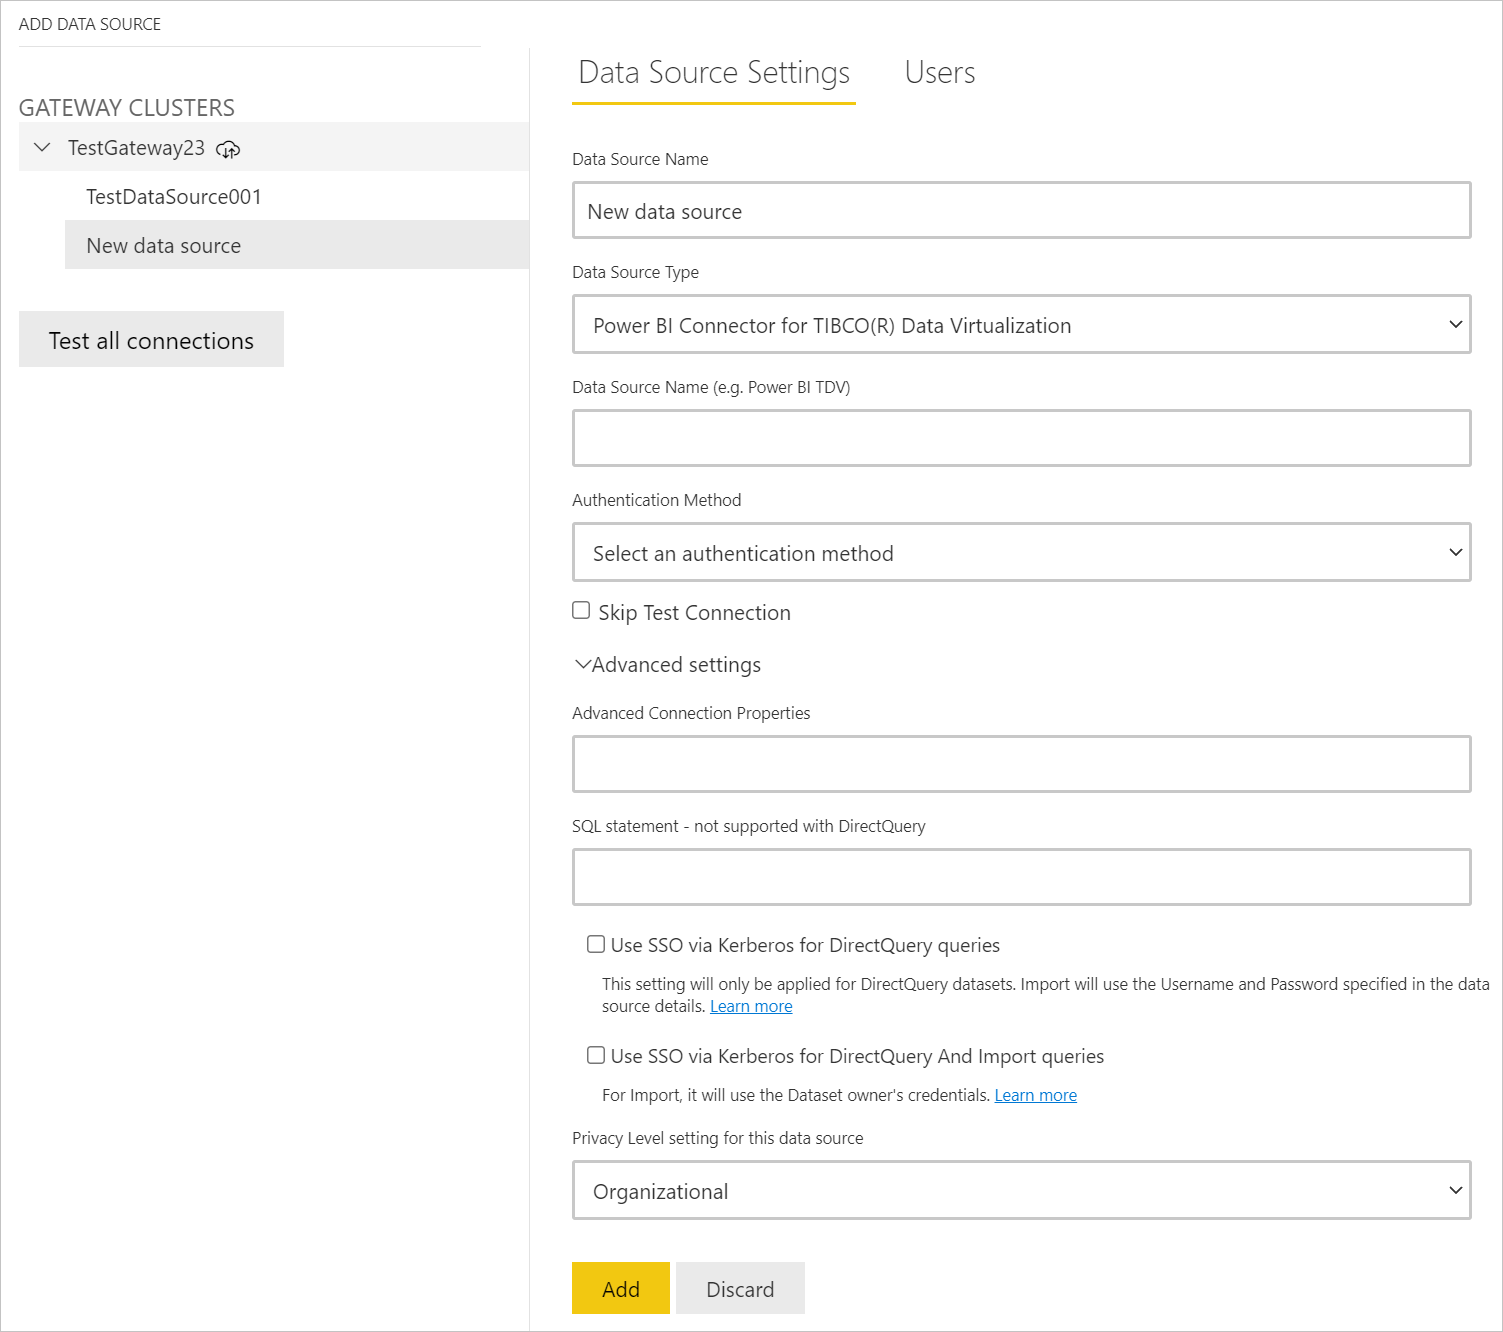Screen dimensions: 1503x1332
Task: Check Use SSO via Kerberos for DirectQuery queries
Action: click(x=595, y=943)
